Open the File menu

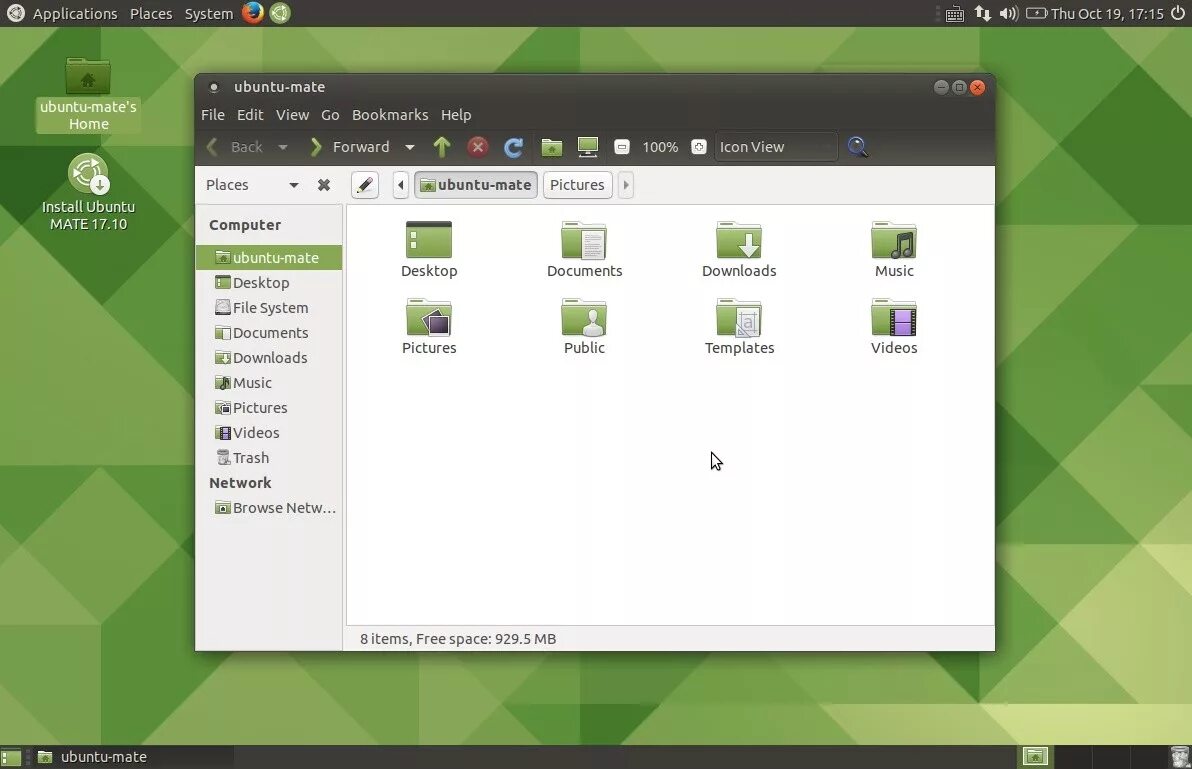[213, 115]
